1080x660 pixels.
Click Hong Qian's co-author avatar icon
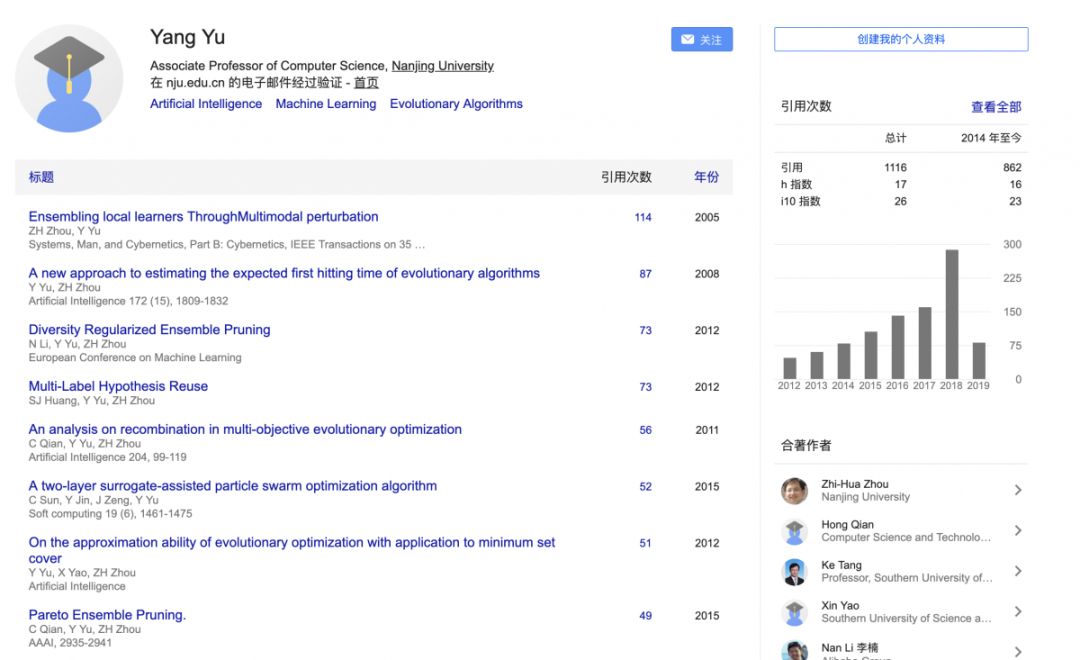pos(794,531)
